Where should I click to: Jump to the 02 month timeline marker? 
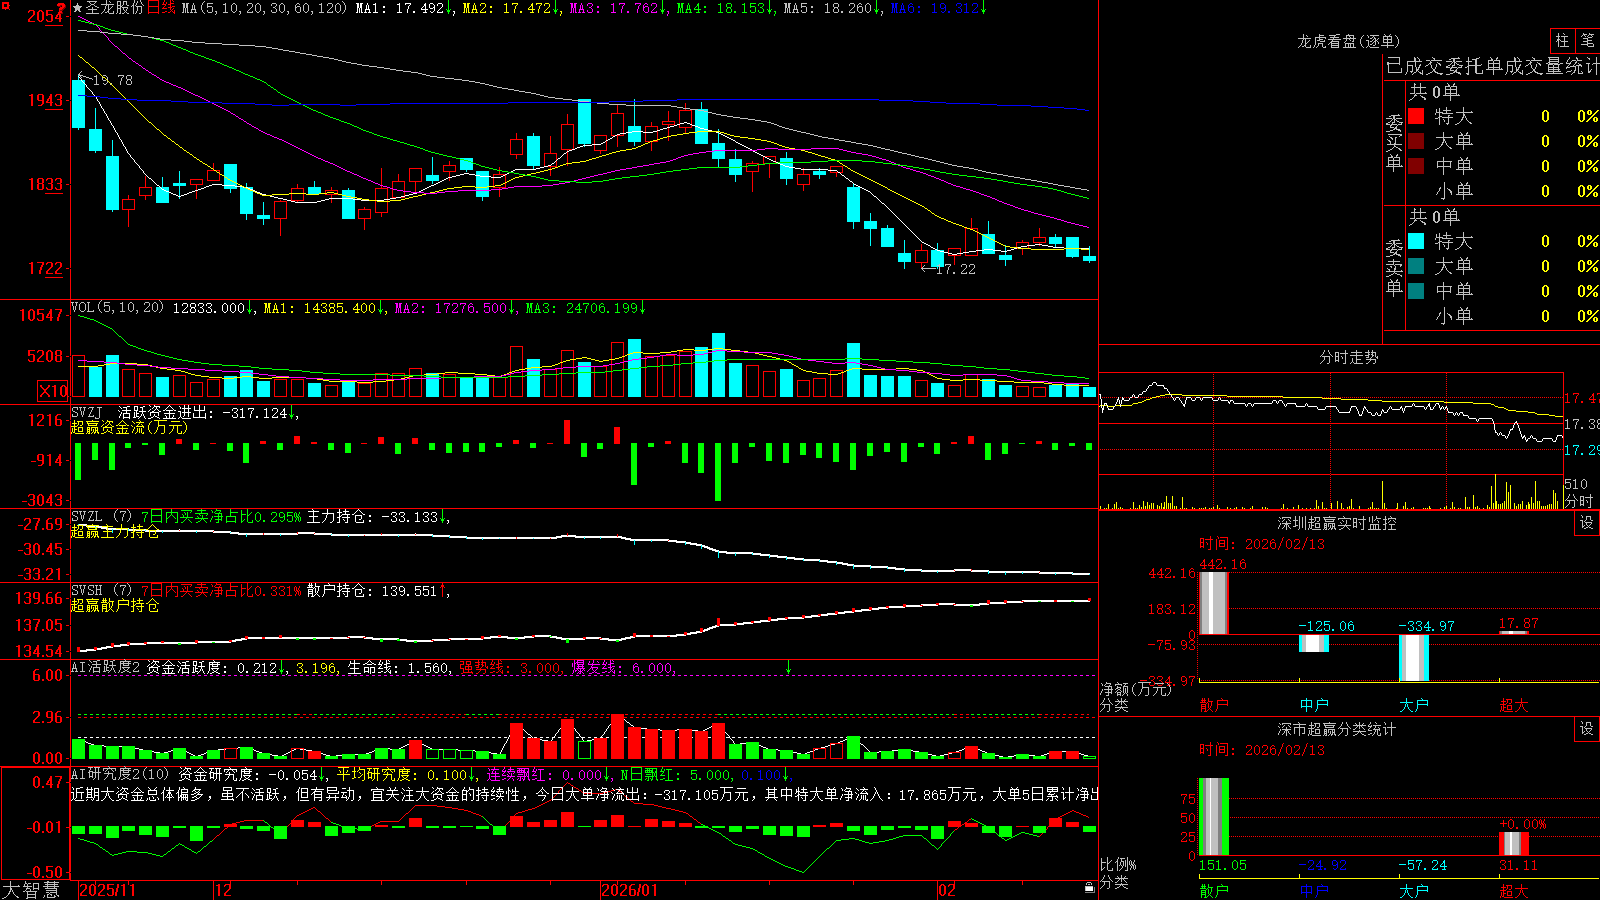point(947,890)
